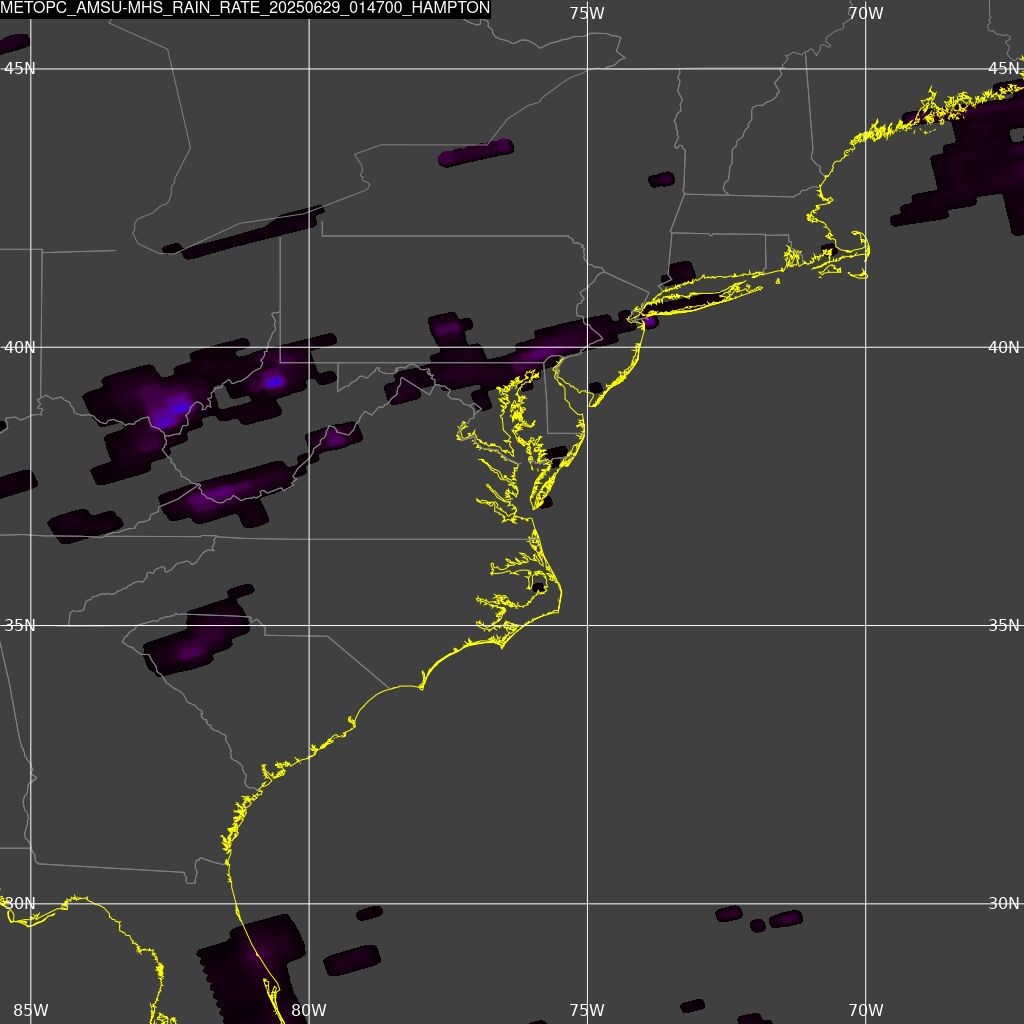Click the 45N label on left edge

20,69
